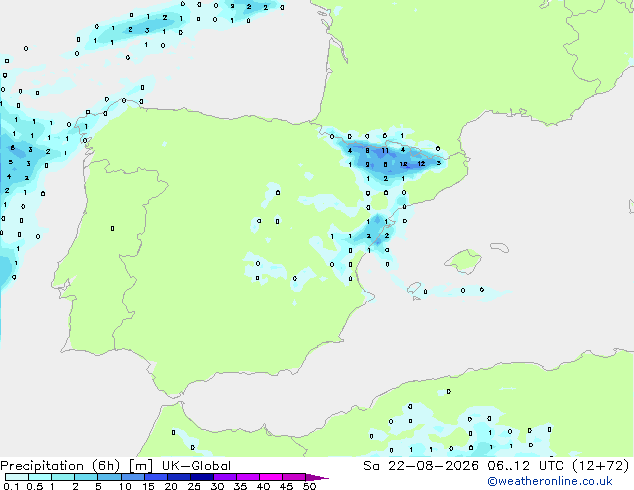Click the legend label '10'
The height and width of the screenshot is (490, 634).
point(125,486)
